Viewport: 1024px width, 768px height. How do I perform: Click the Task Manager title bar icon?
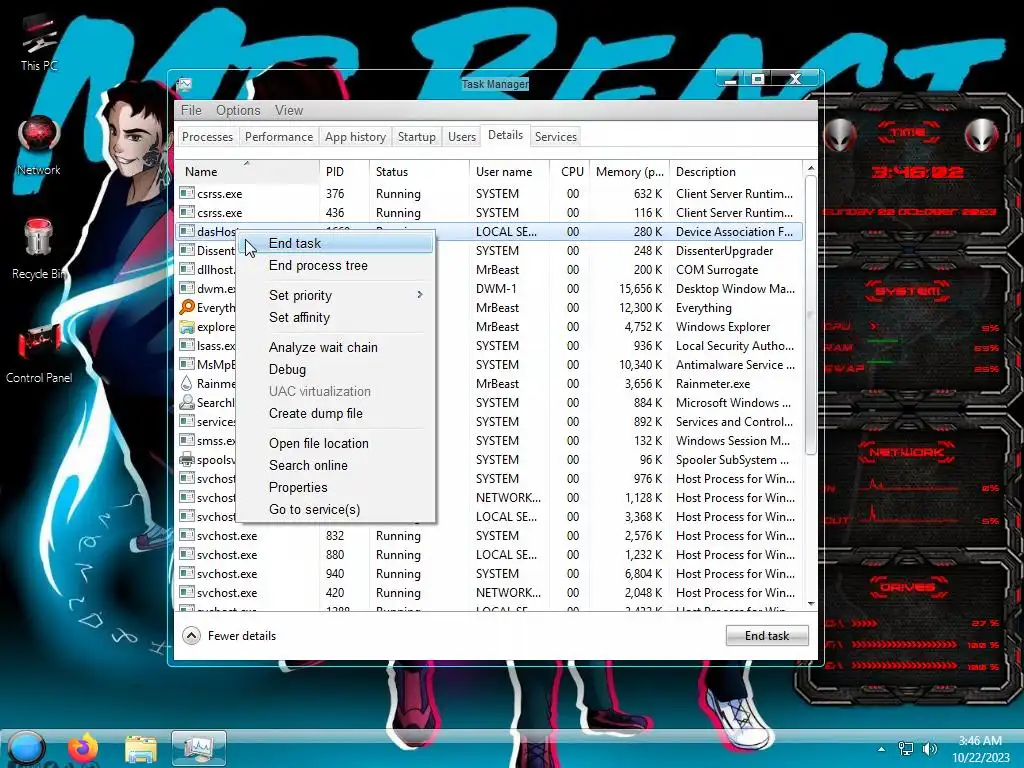pyautogui.click(x=184, y=84)
